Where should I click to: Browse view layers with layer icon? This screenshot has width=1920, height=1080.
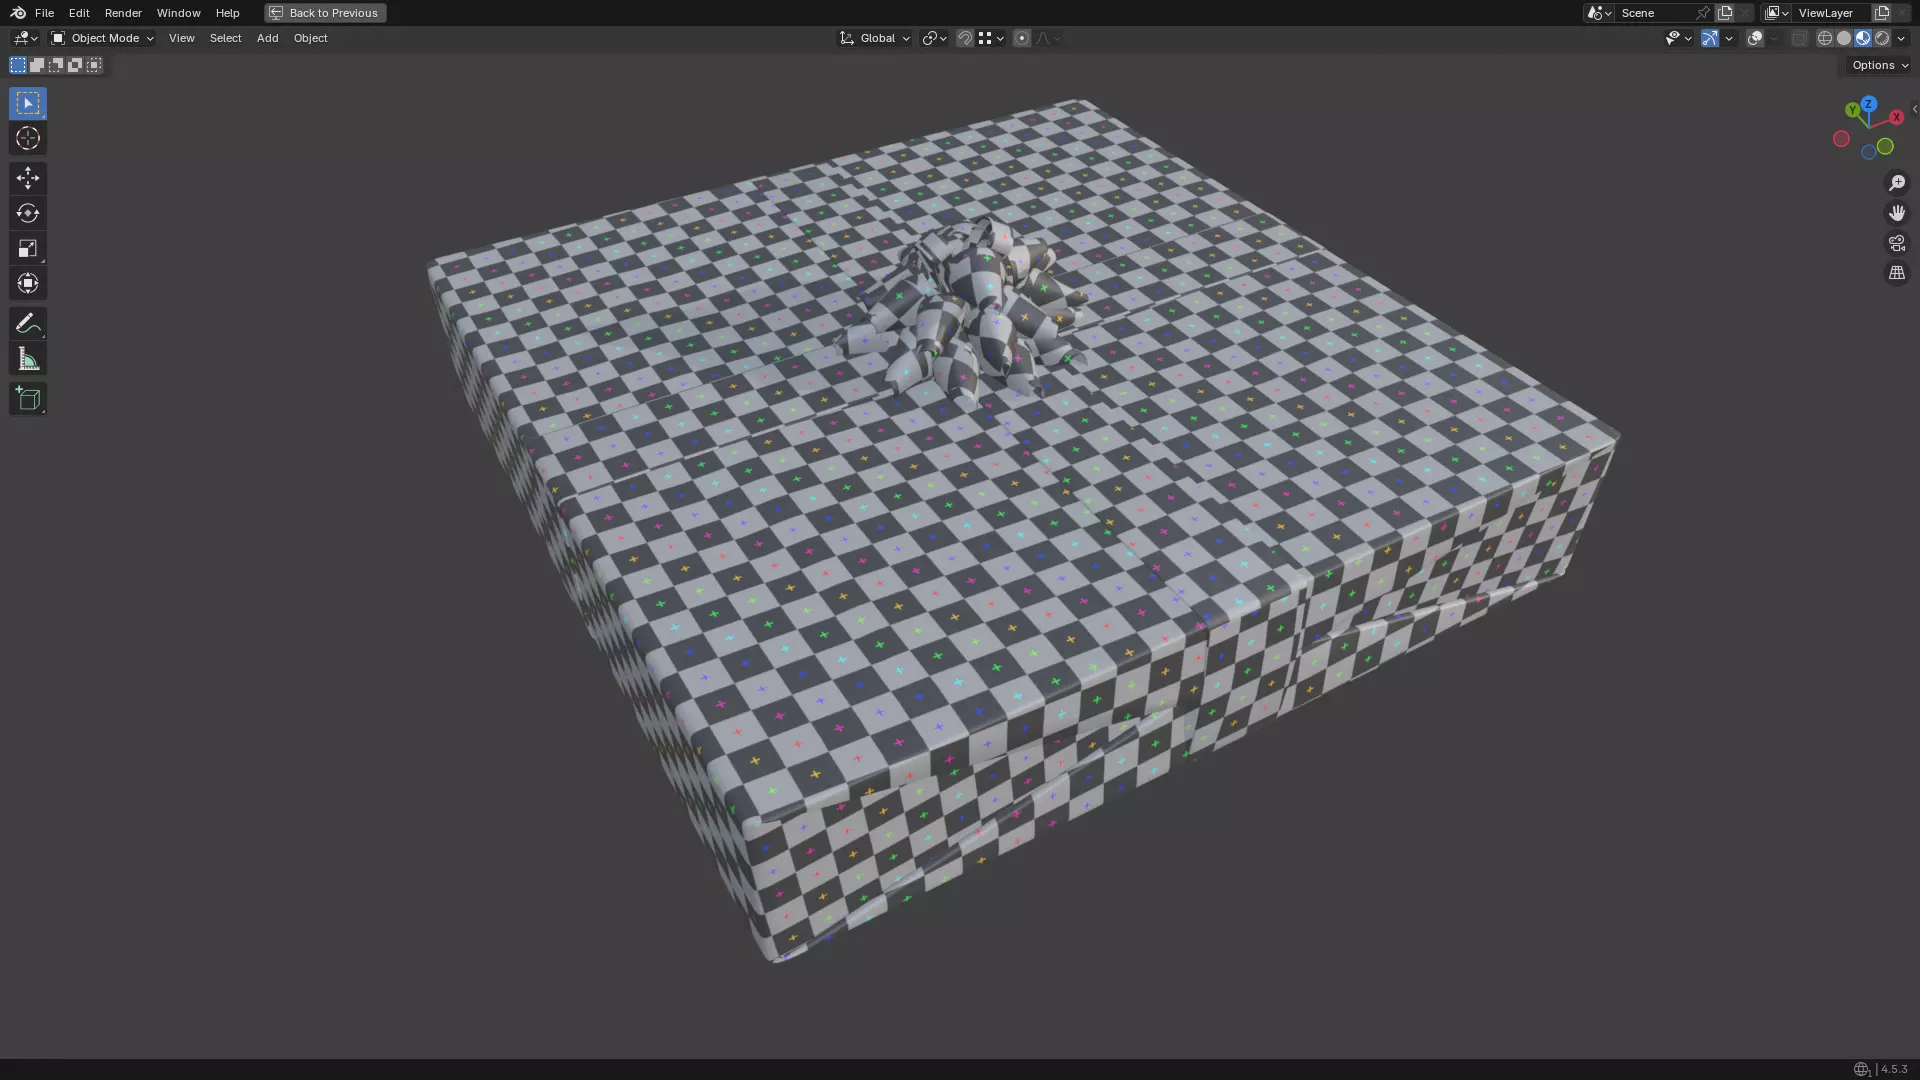click(x=1777, y=13)
